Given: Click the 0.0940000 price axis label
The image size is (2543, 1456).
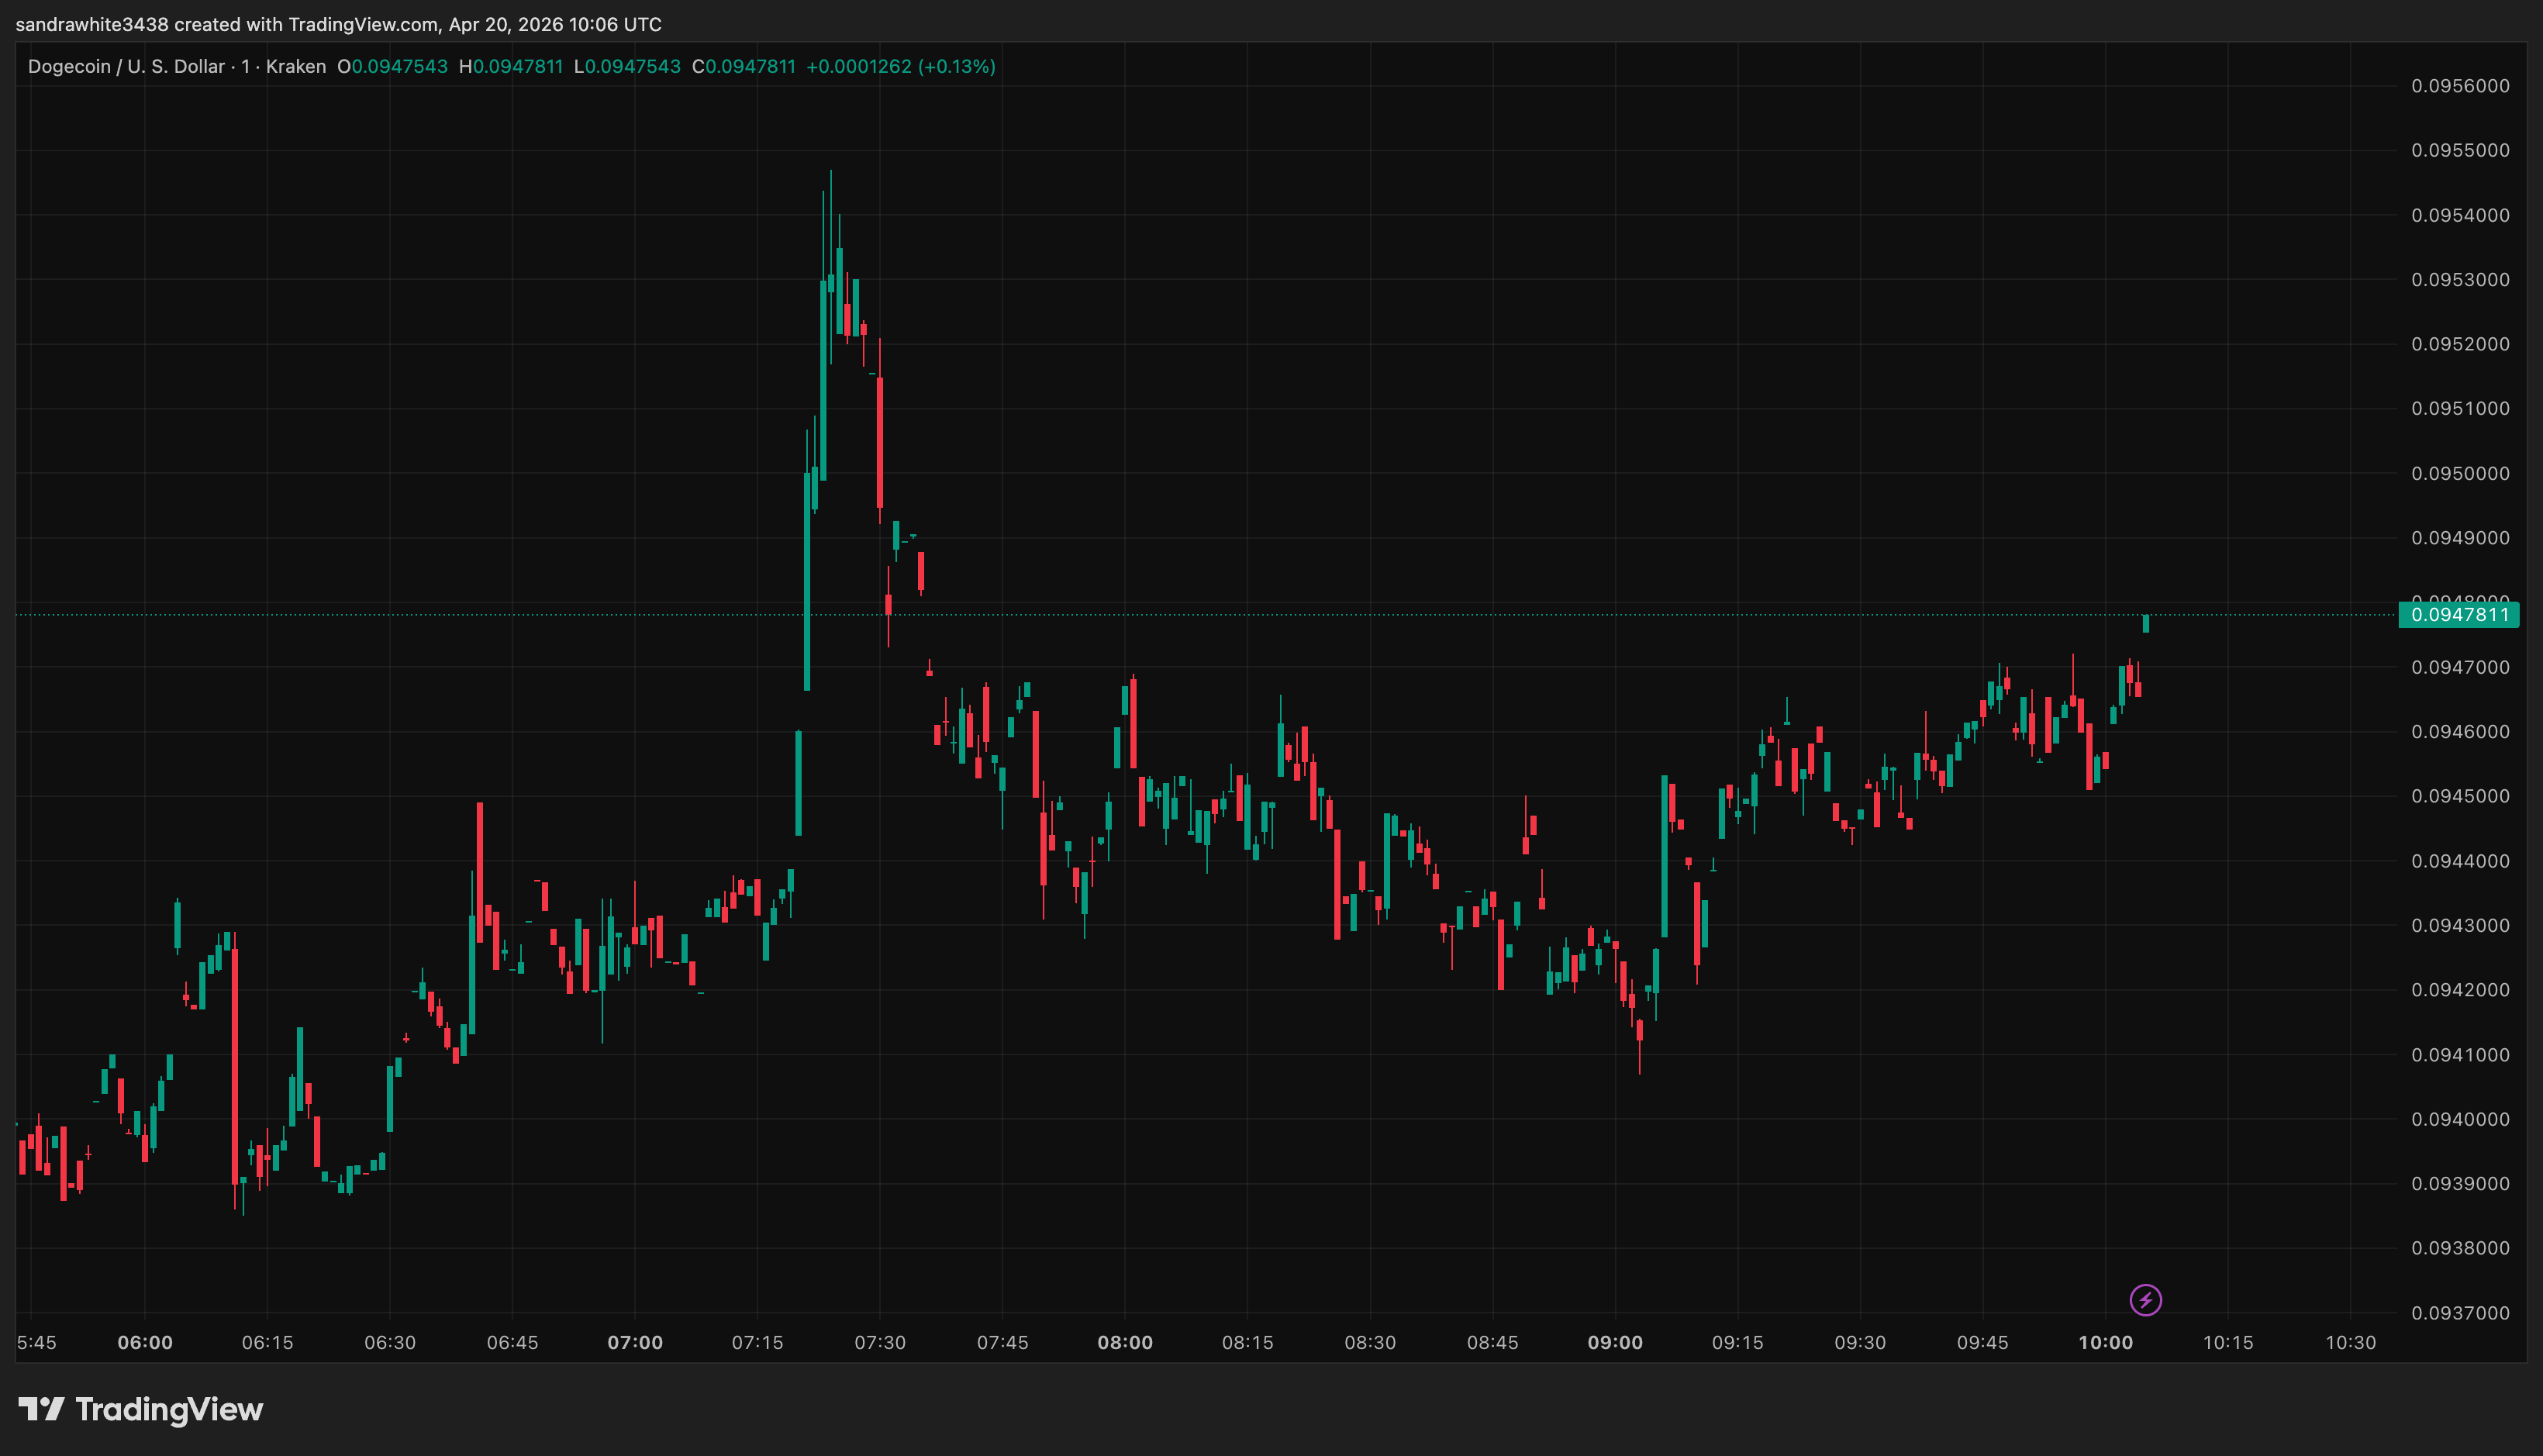Looking at the screenshot, I should point(2460,1119).
